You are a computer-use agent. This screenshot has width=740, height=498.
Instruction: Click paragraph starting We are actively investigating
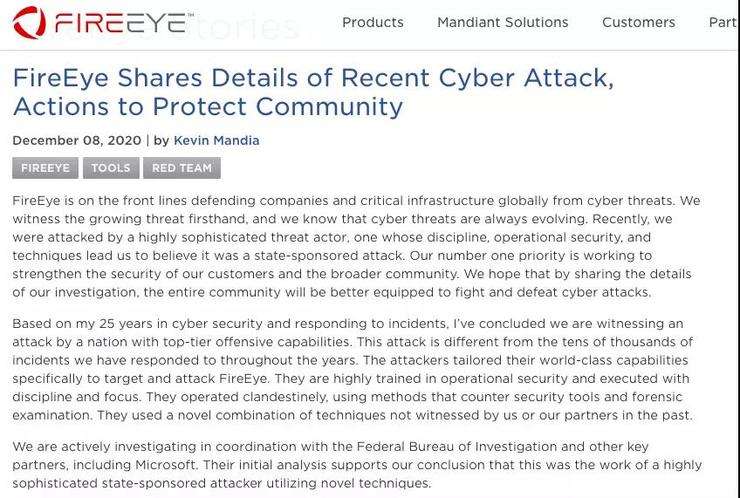[357, 465]
